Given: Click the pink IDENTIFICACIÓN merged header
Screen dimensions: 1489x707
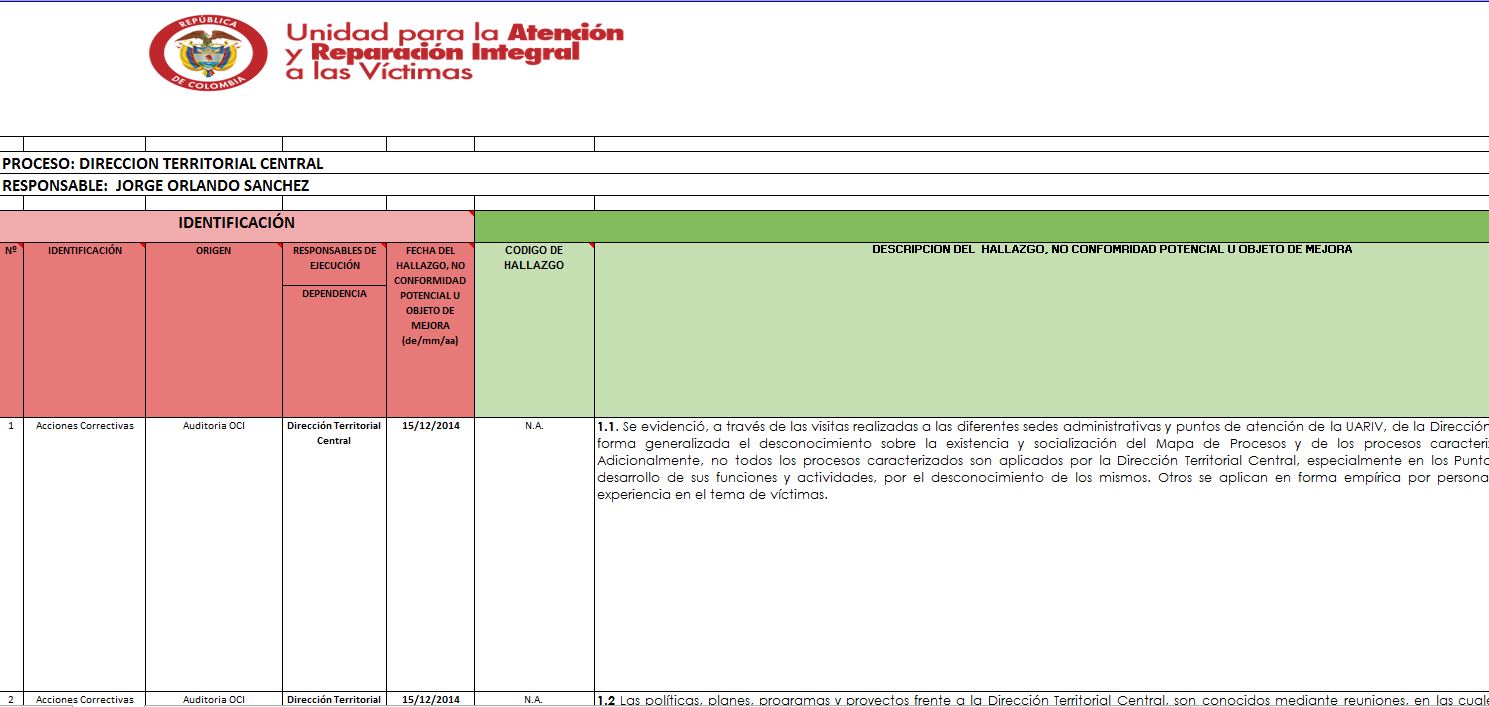Looking at the screenshot, I should tap(237, 225).
